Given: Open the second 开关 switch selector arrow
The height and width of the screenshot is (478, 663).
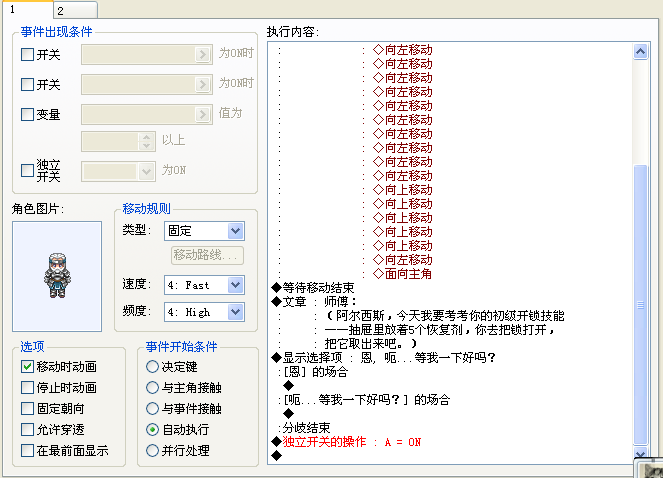Looking at the screenshot, I should pos(203,85).
